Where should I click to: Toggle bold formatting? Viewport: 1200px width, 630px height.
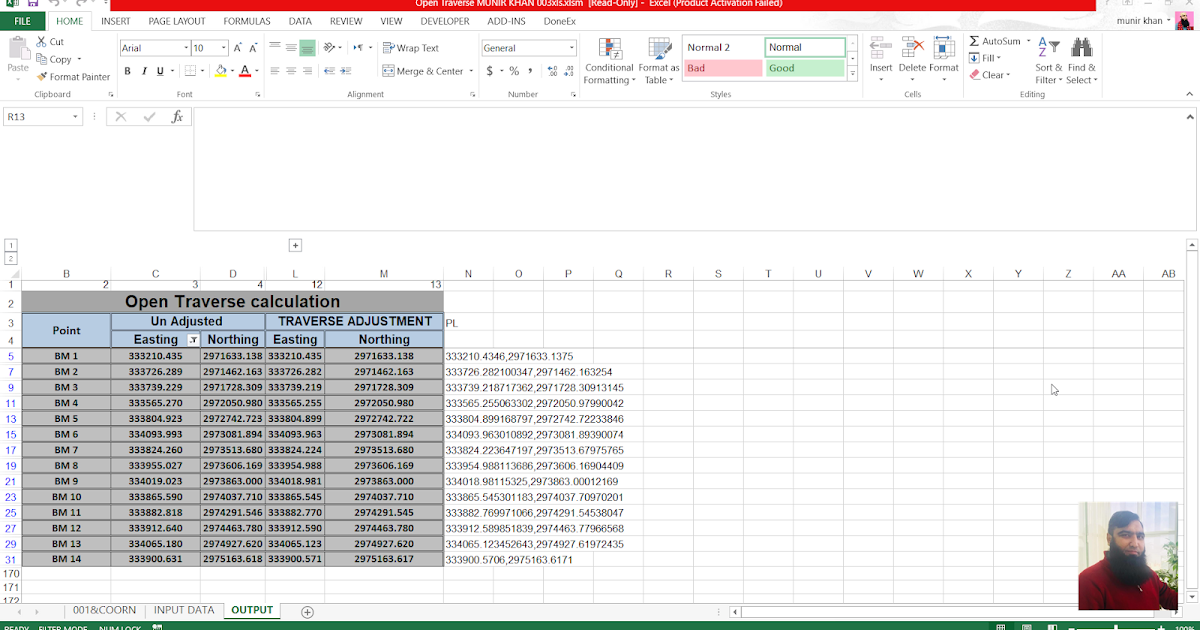[x=127, y=71]
